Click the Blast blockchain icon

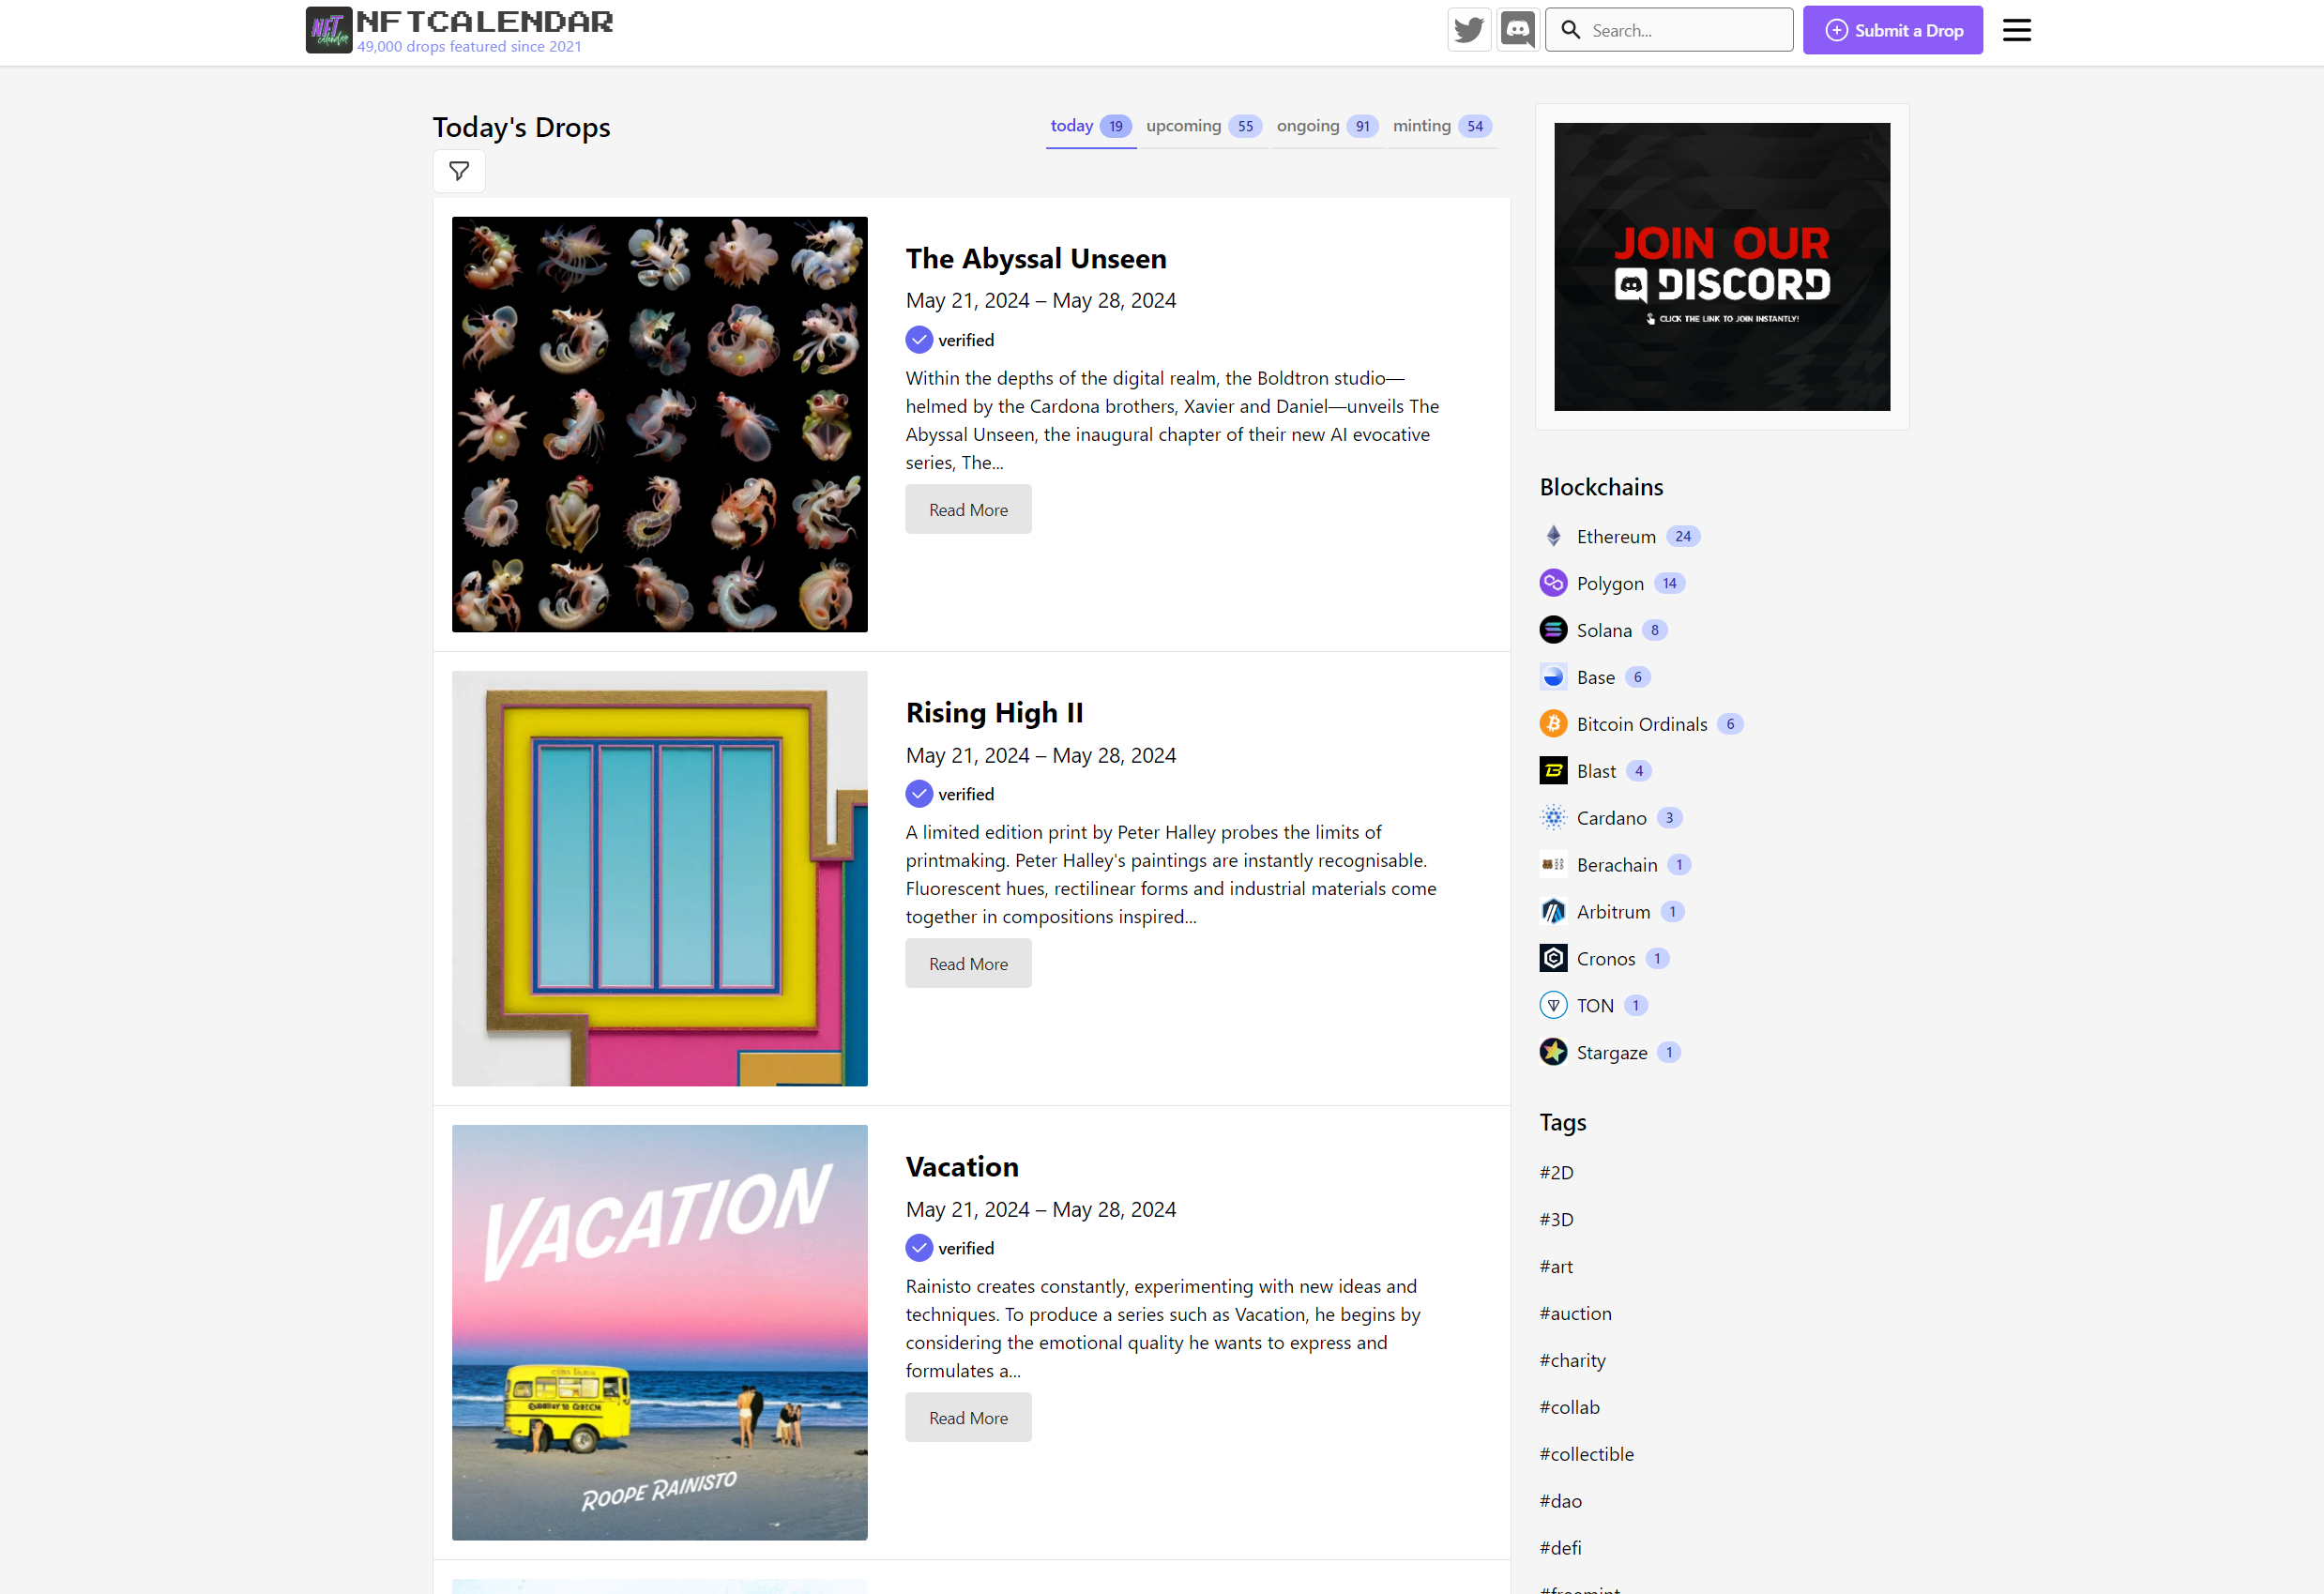[1553, 771]
